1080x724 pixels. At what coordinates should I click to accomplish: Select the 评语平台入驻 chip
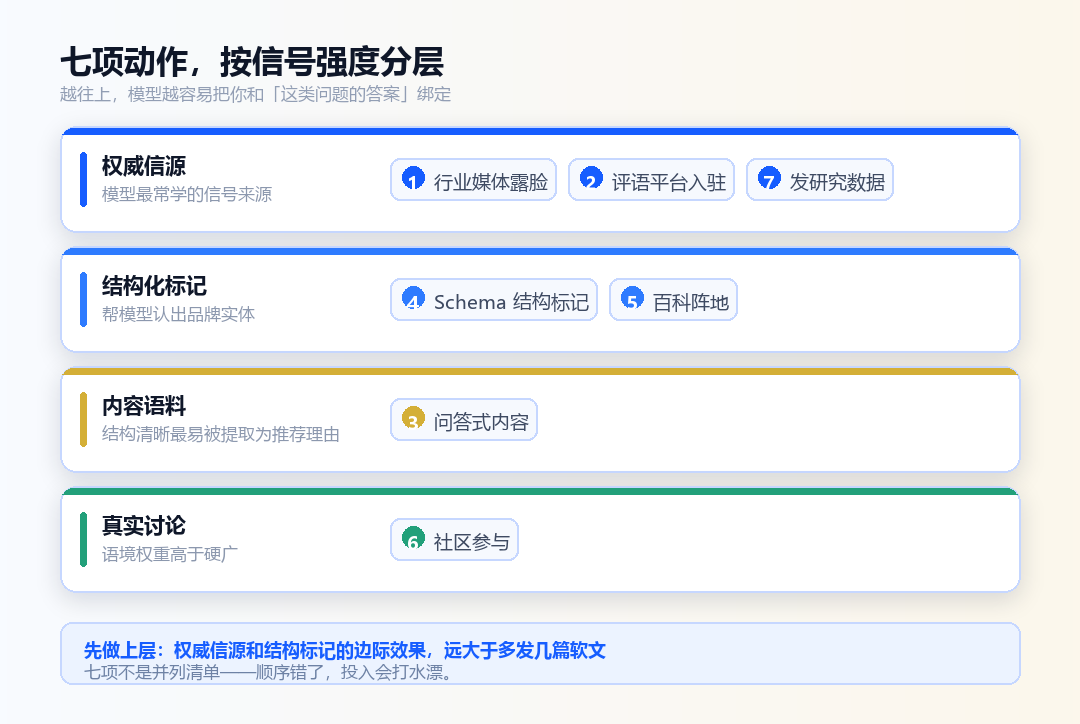coord(652,180)
